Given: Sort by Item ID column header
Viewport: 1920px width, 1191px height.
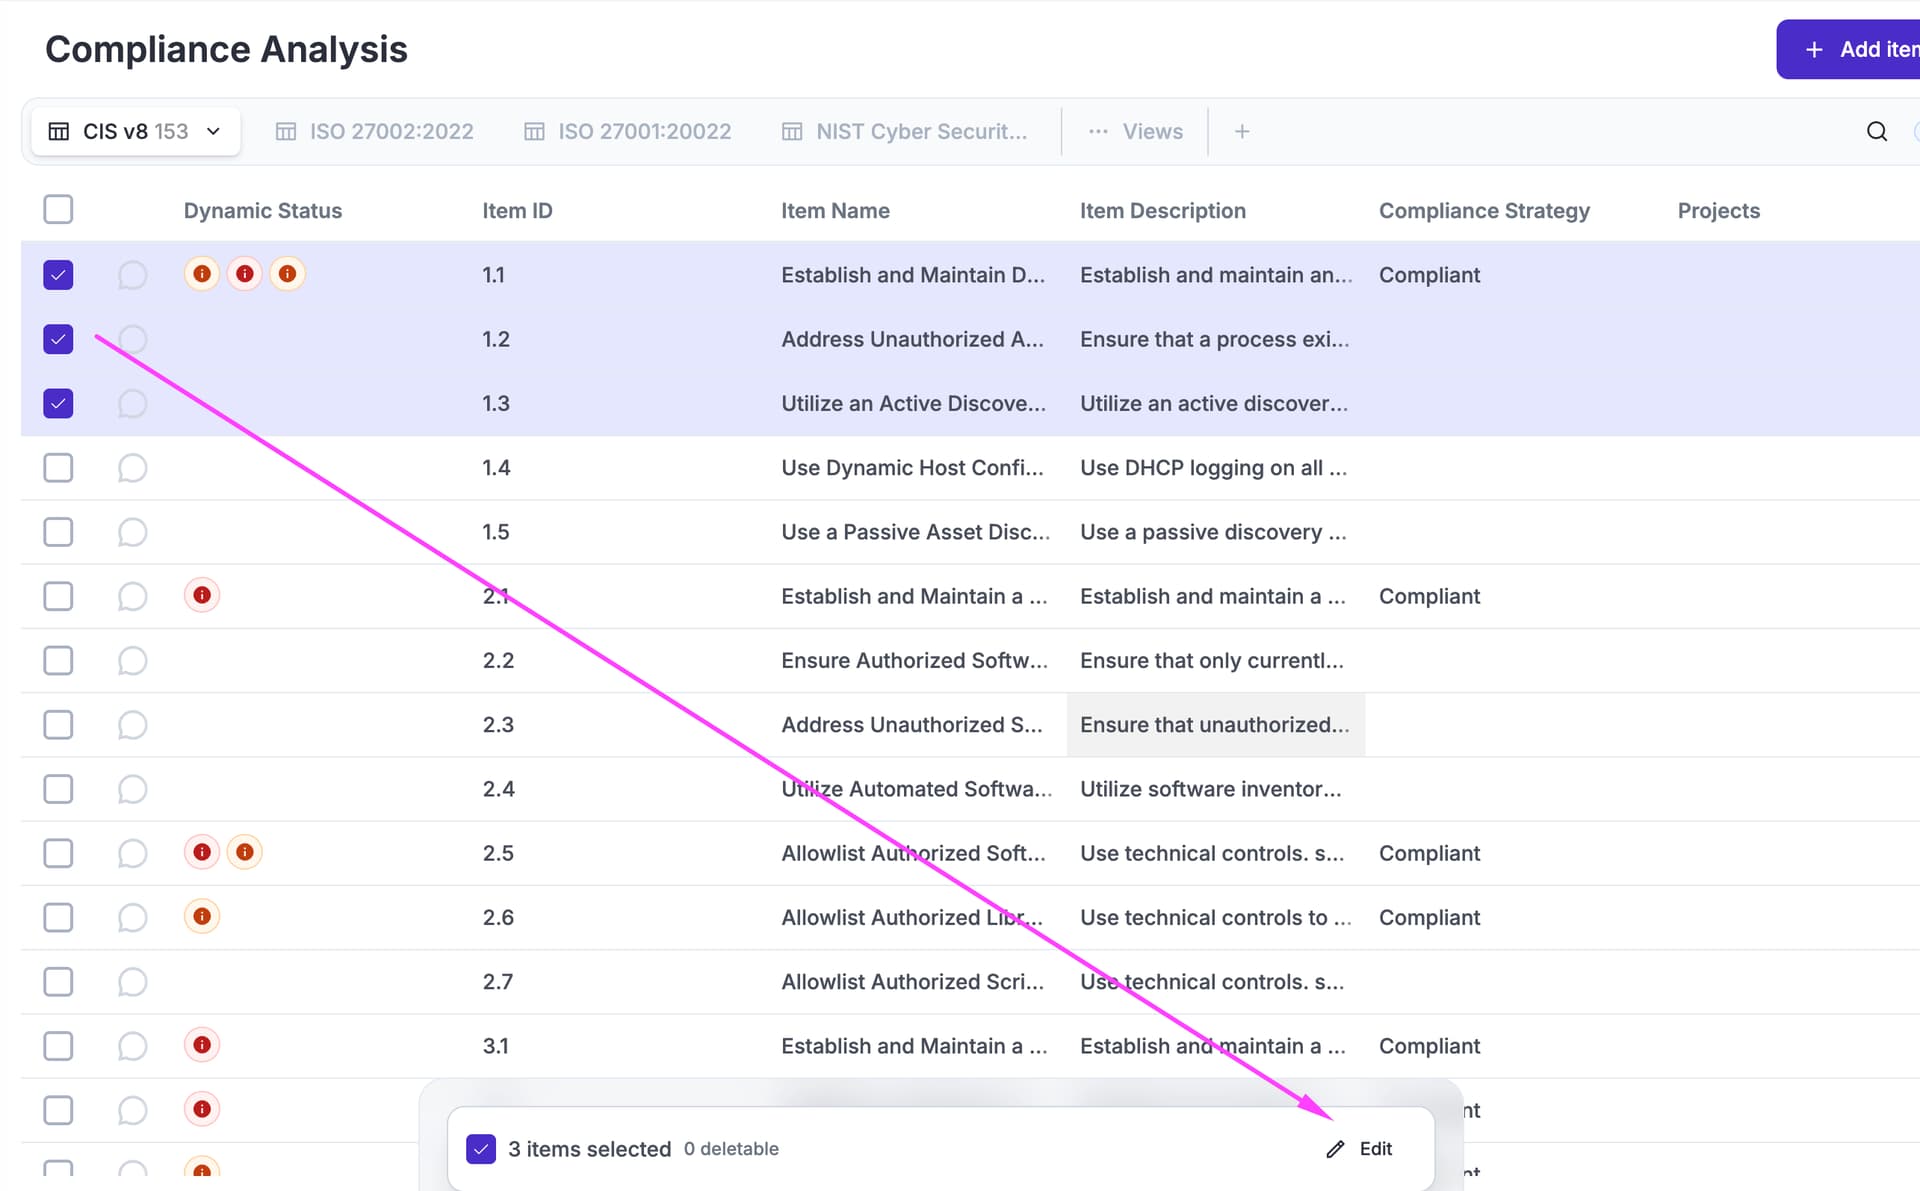Looking at the screenshot, I should (517, 211).
